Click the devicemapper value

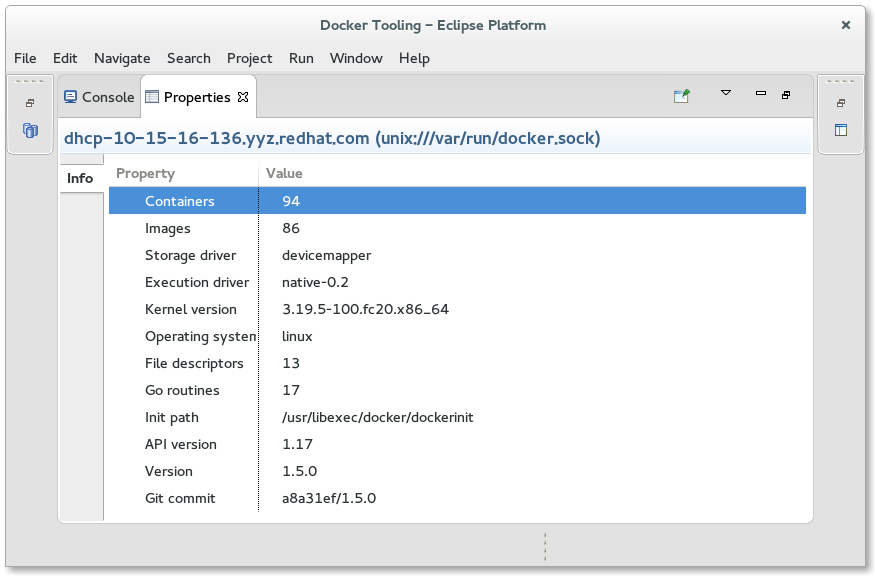[x=326, y=256]
